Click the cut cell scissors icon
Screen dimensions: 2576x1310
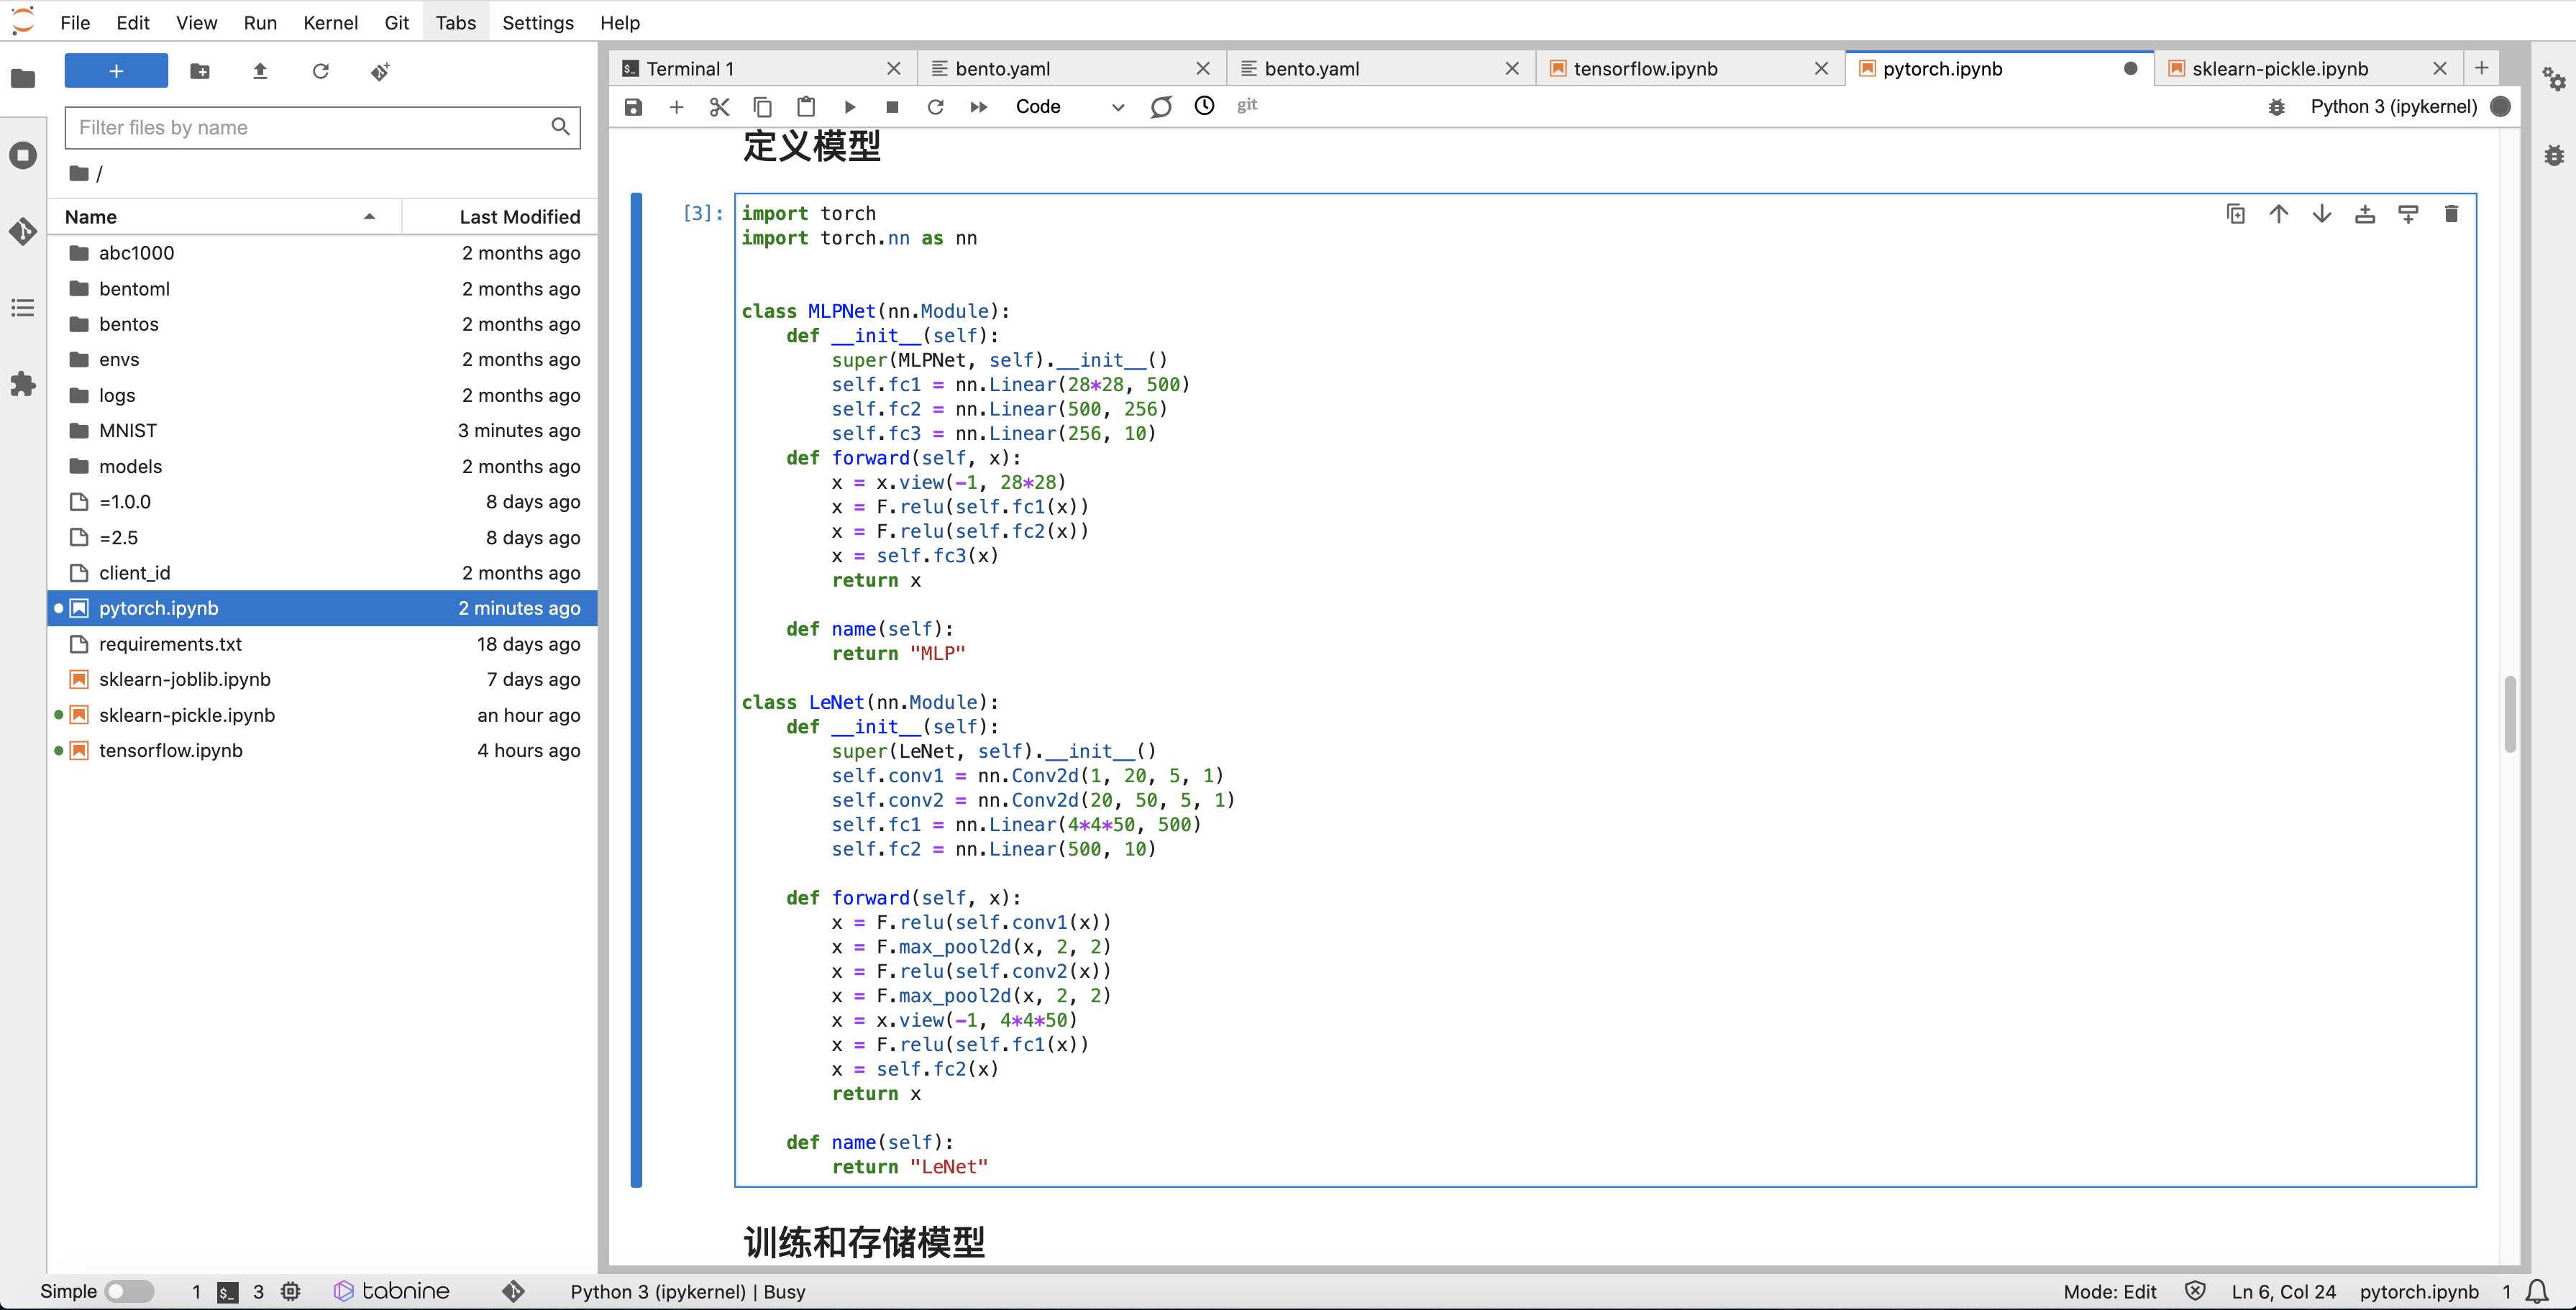(719, 107)
